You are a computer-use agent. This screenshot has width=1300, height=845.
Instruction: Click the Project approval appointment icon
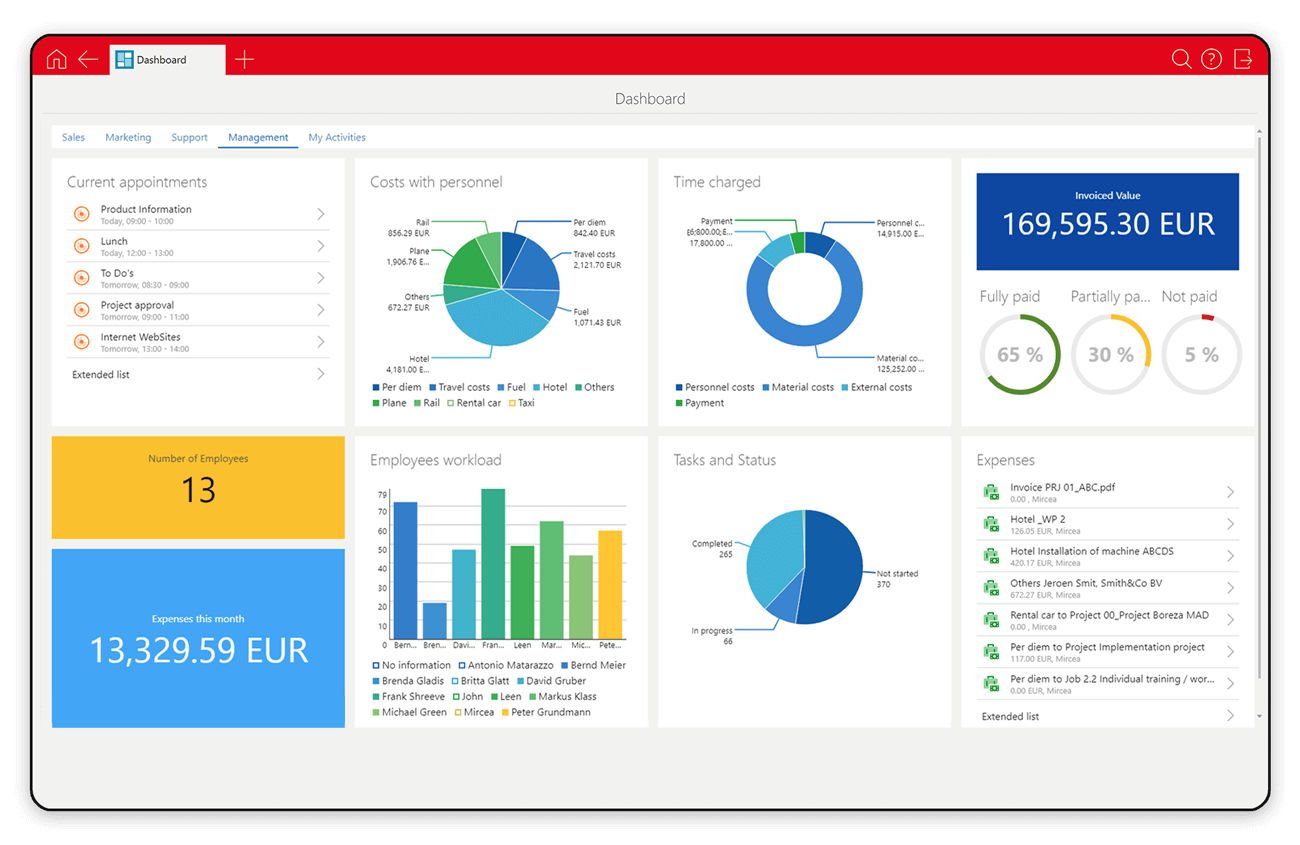click(82, 310)
